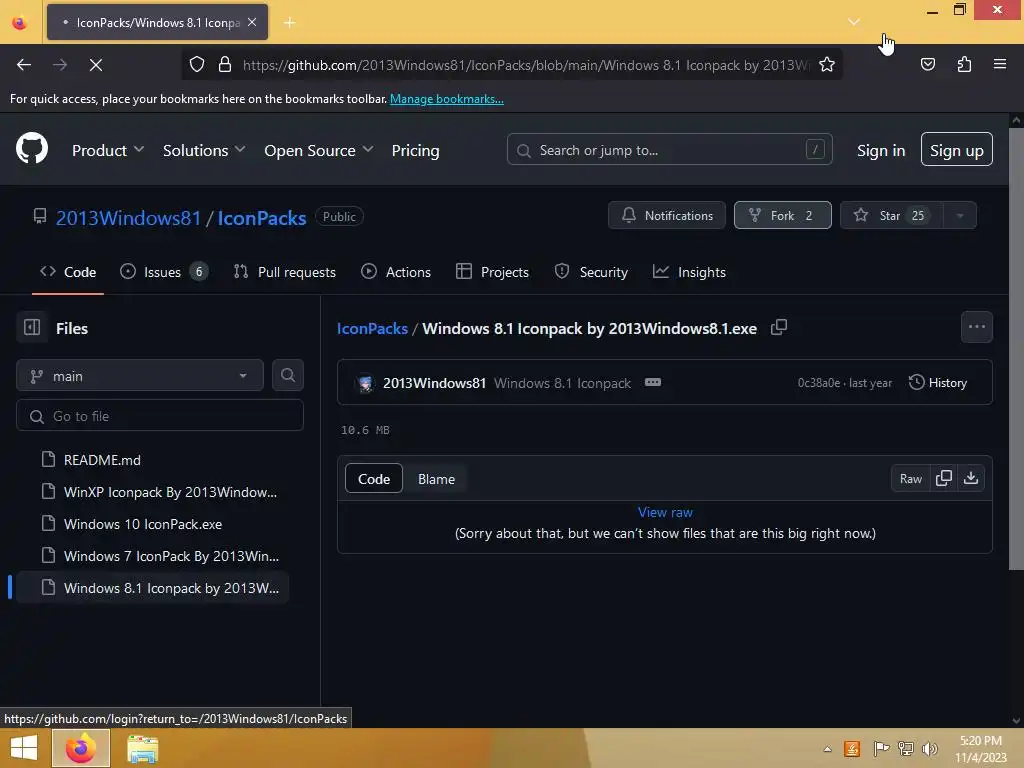The image size is (1024, 768).
Task: Open the Projects tab
Action: 492,272
